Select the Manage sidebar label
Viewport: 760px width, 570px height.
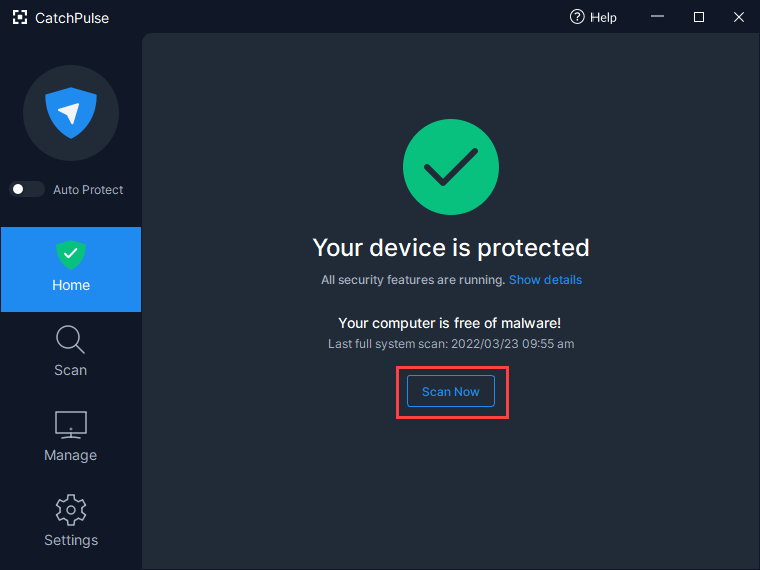click(71, 455)
